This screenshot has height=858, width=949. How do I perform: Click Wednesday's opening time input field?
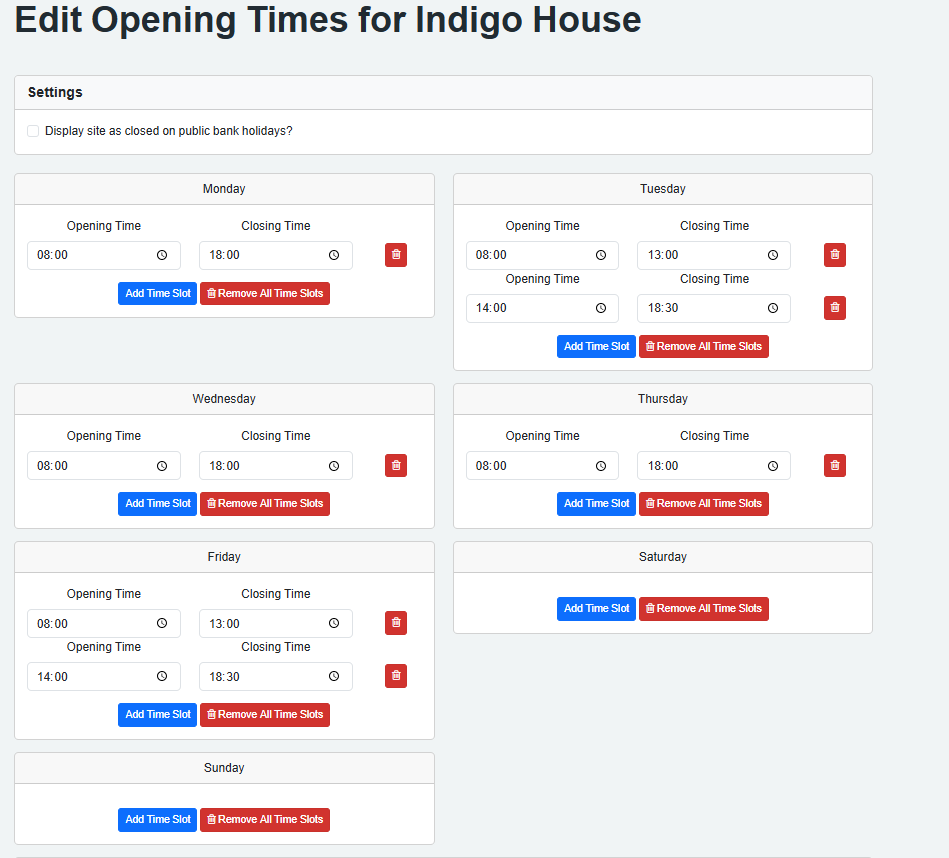(90, 465)
